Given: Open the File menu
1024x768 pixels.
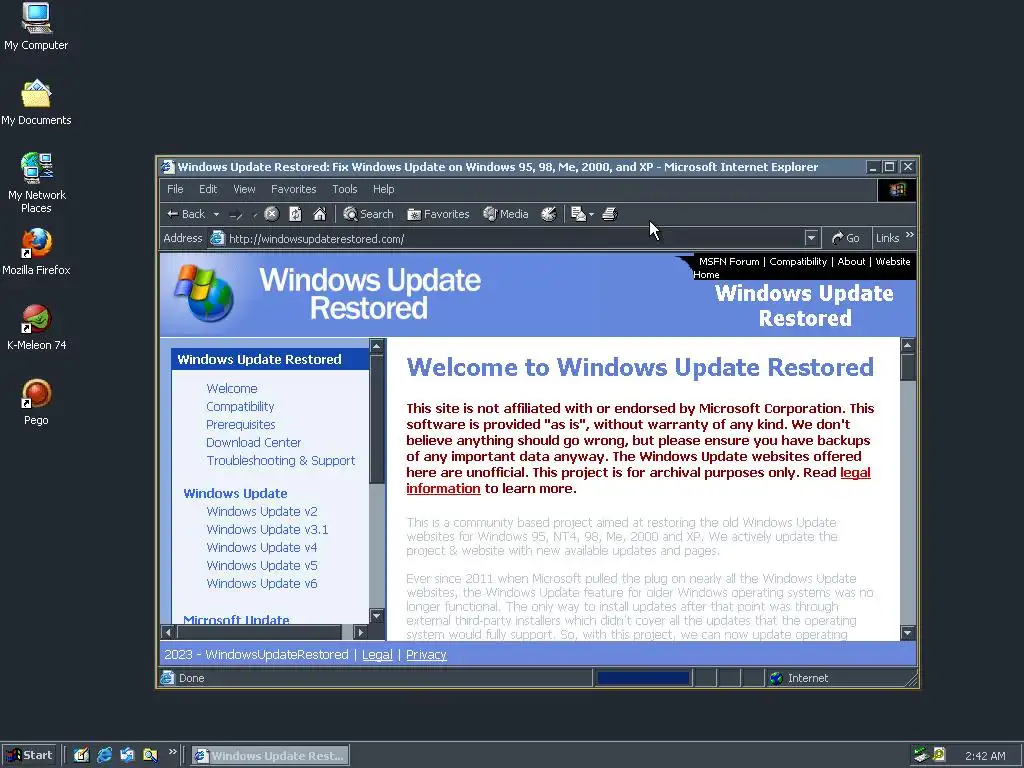Looking at the screenshot, I should tap(175, 189).
